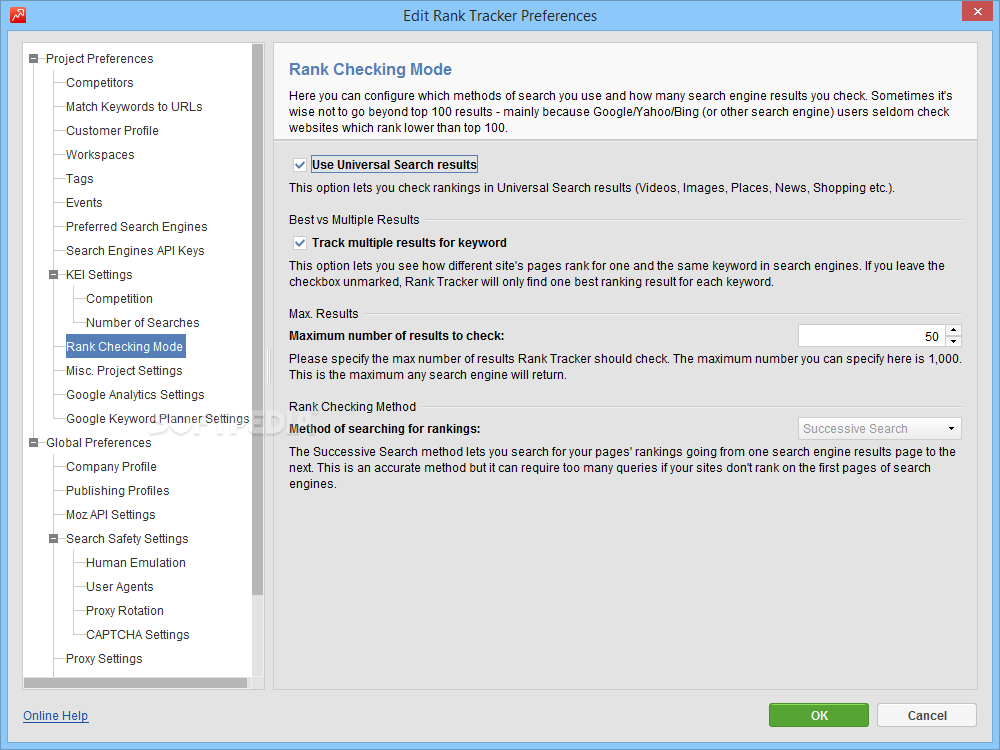Click the splitter handle between panels
Viewport: 1000px width, 750px height.
coord(269,365)
